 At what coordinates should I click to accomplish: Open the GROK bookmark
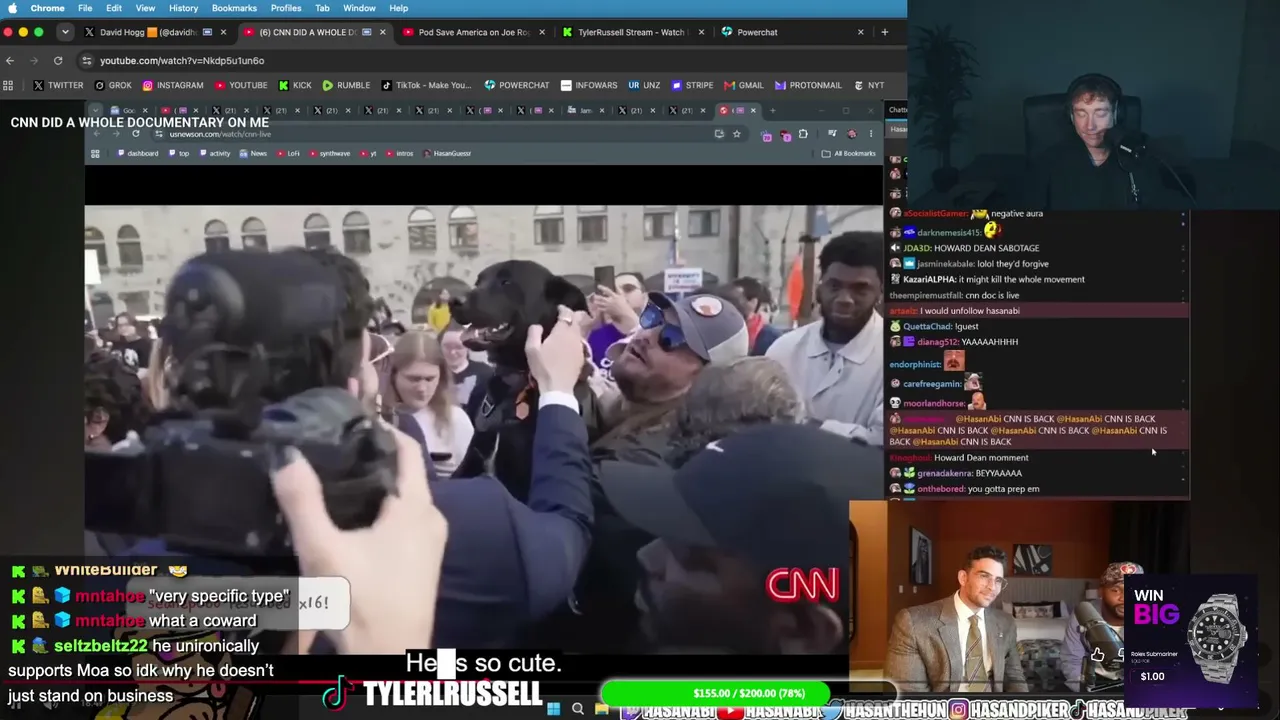pos(112,85)
